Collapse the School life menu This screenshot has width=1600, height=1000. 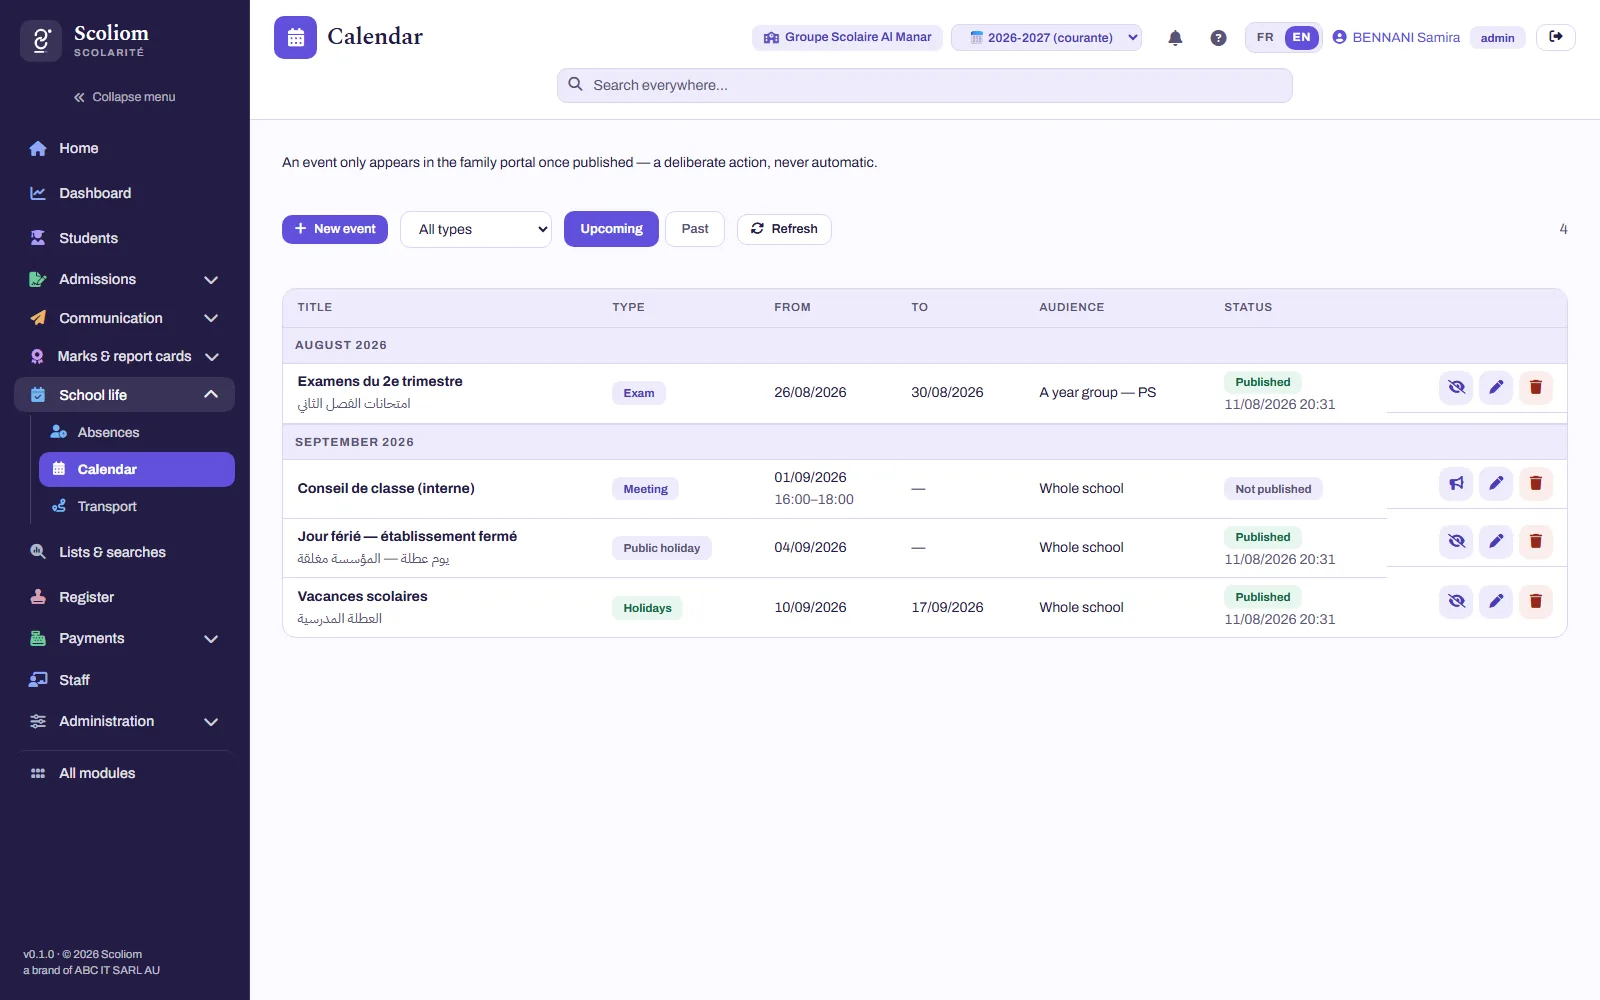tap(124, 395)
